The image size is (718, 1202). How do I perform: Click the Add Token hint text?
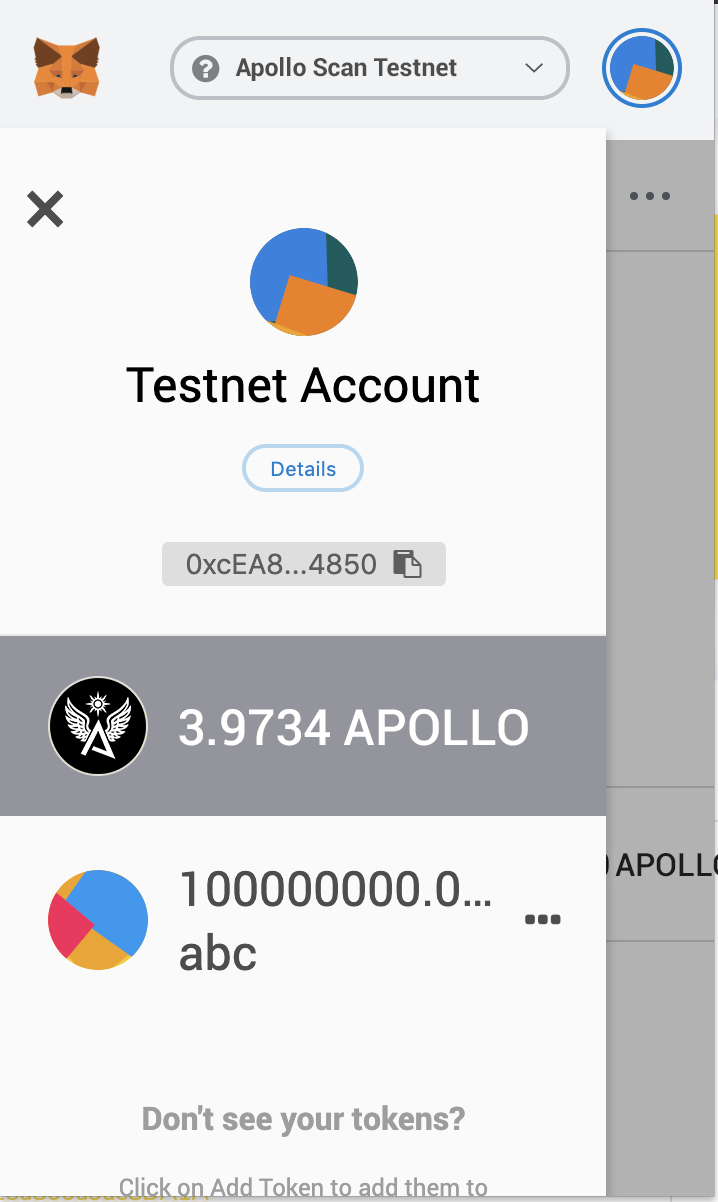coord(303,1187)
